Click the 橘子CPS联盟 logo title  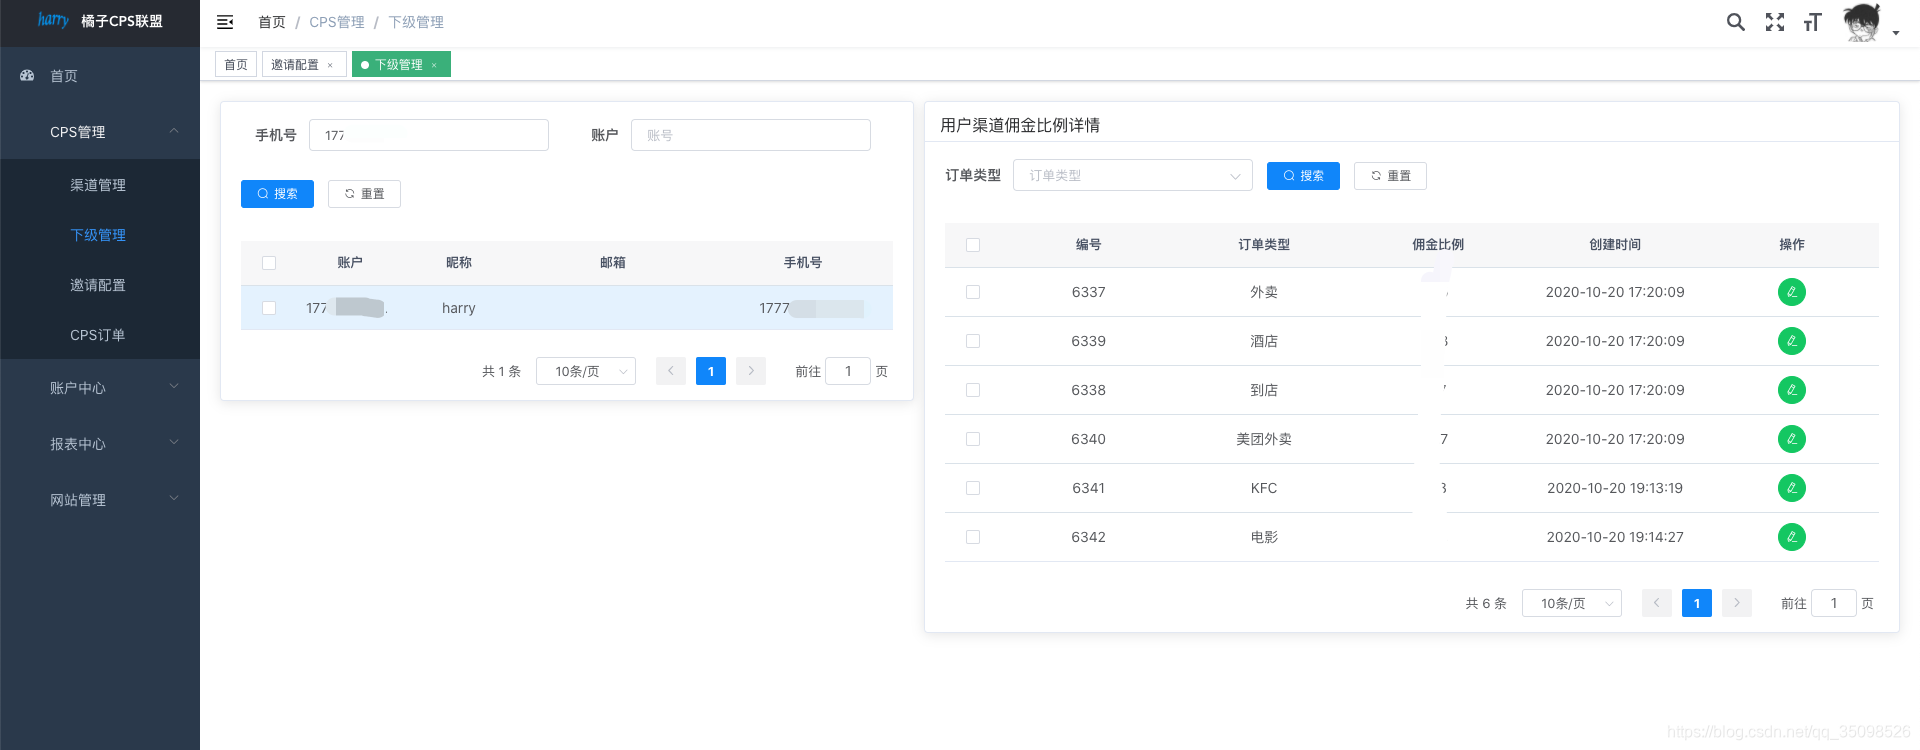pos(122,21)
